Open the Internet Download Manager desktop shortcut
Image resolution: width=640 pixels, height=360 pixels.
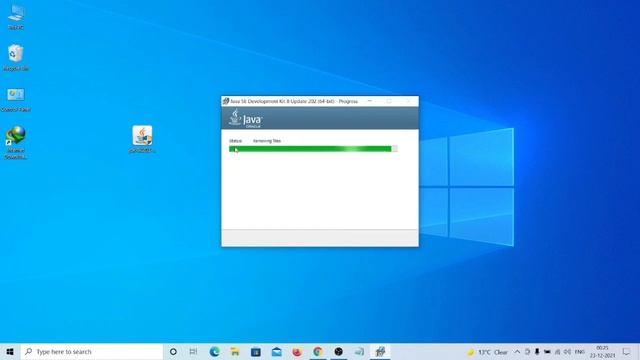(x=16, y=142)
